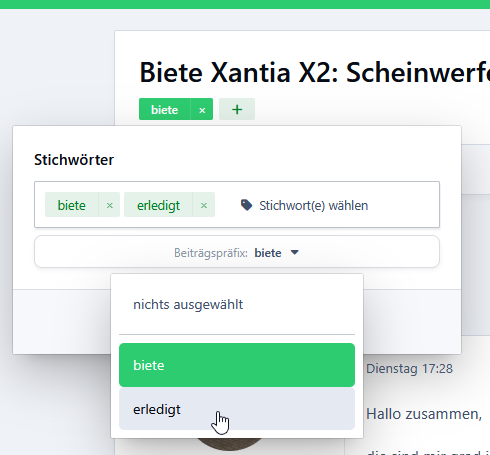Click the Dienstag 17:28 post timestamp

[x=409, y=369]
